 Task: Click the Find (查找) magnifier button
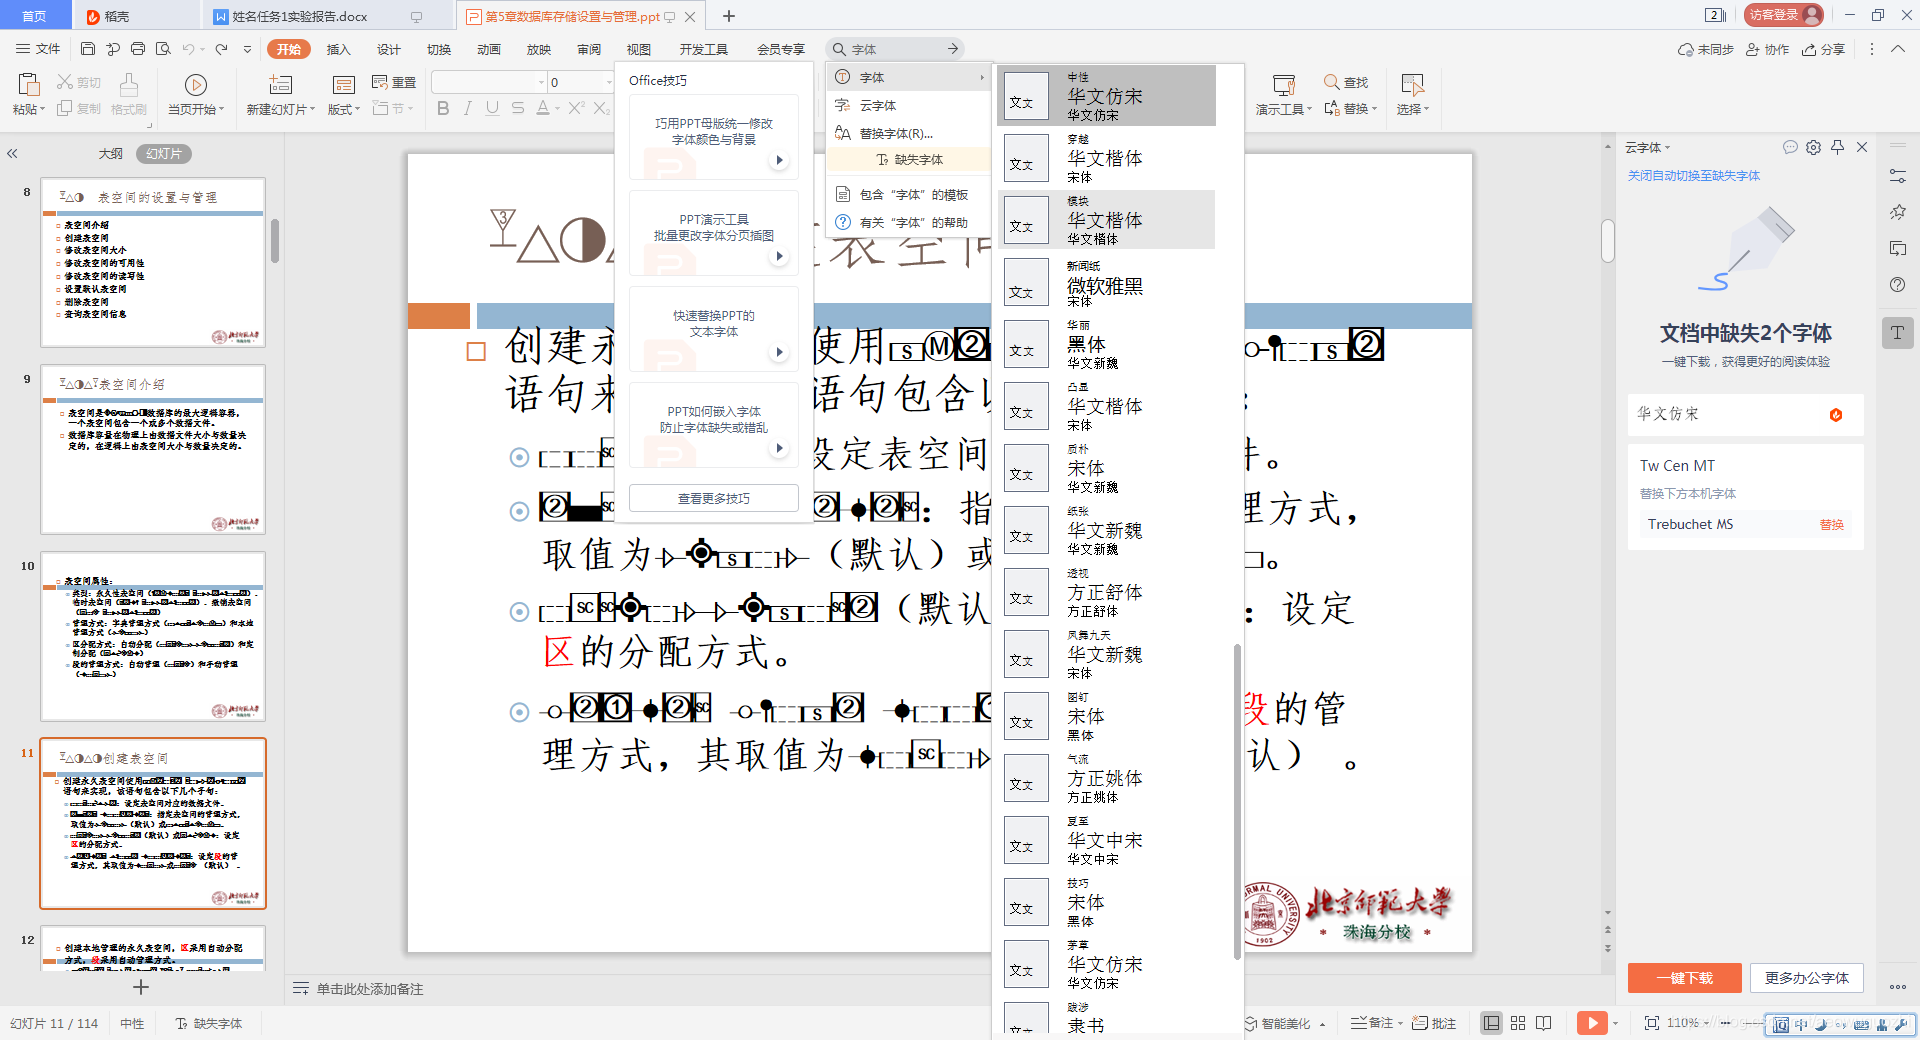point(1345,82)
